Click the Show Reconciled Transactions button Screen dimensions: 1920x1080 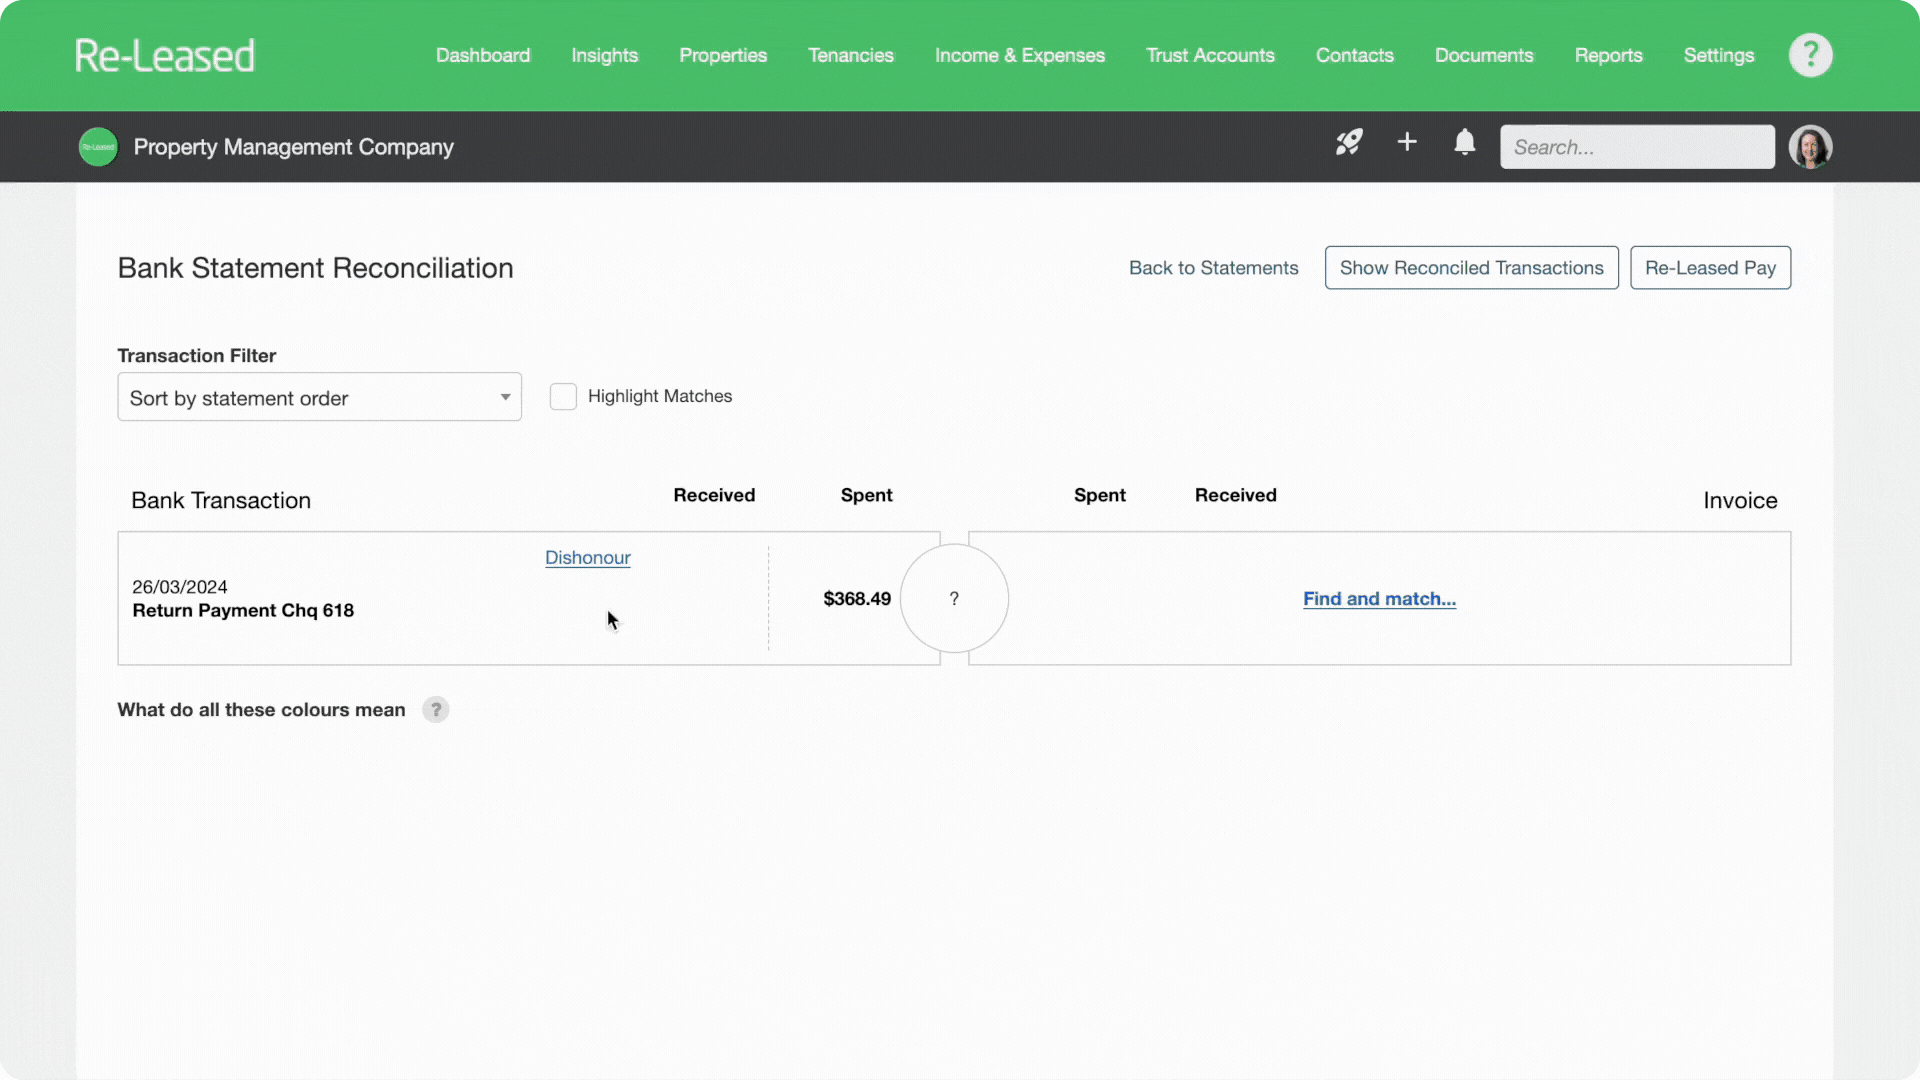coord(1471,268)
